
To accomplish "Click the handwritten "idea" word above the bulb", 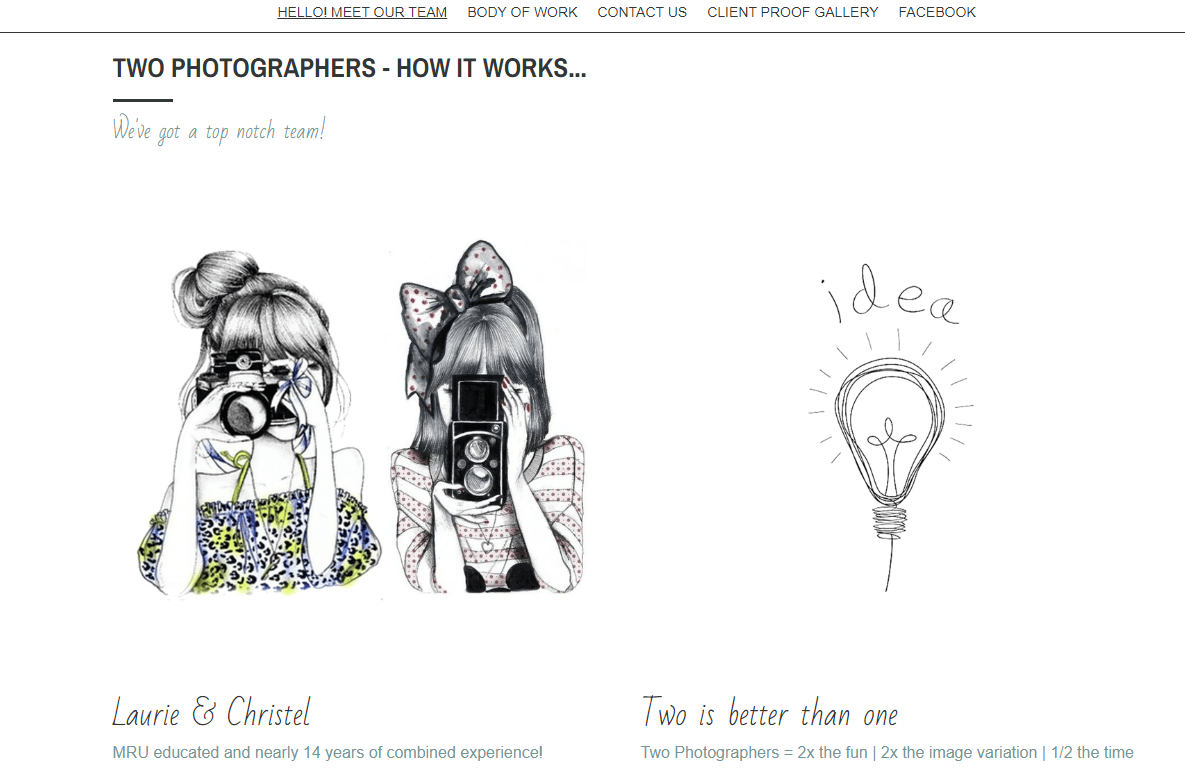I will (x=890, y=295).
